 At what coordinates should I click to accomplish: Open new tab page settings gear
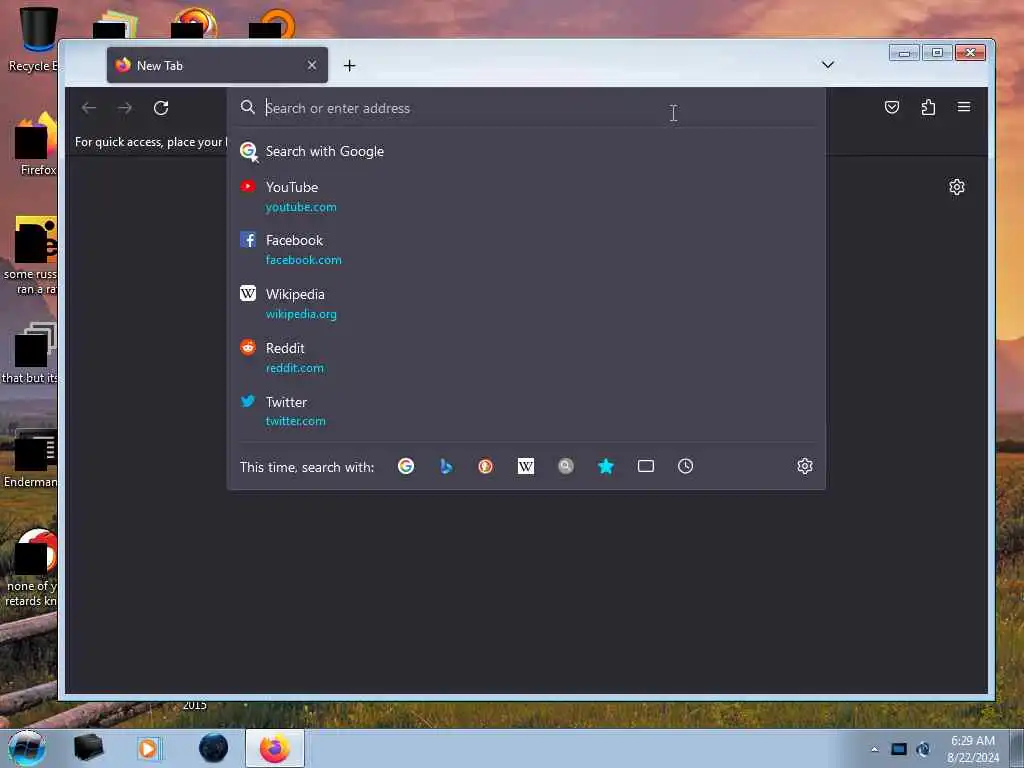(x=957, y=187)
